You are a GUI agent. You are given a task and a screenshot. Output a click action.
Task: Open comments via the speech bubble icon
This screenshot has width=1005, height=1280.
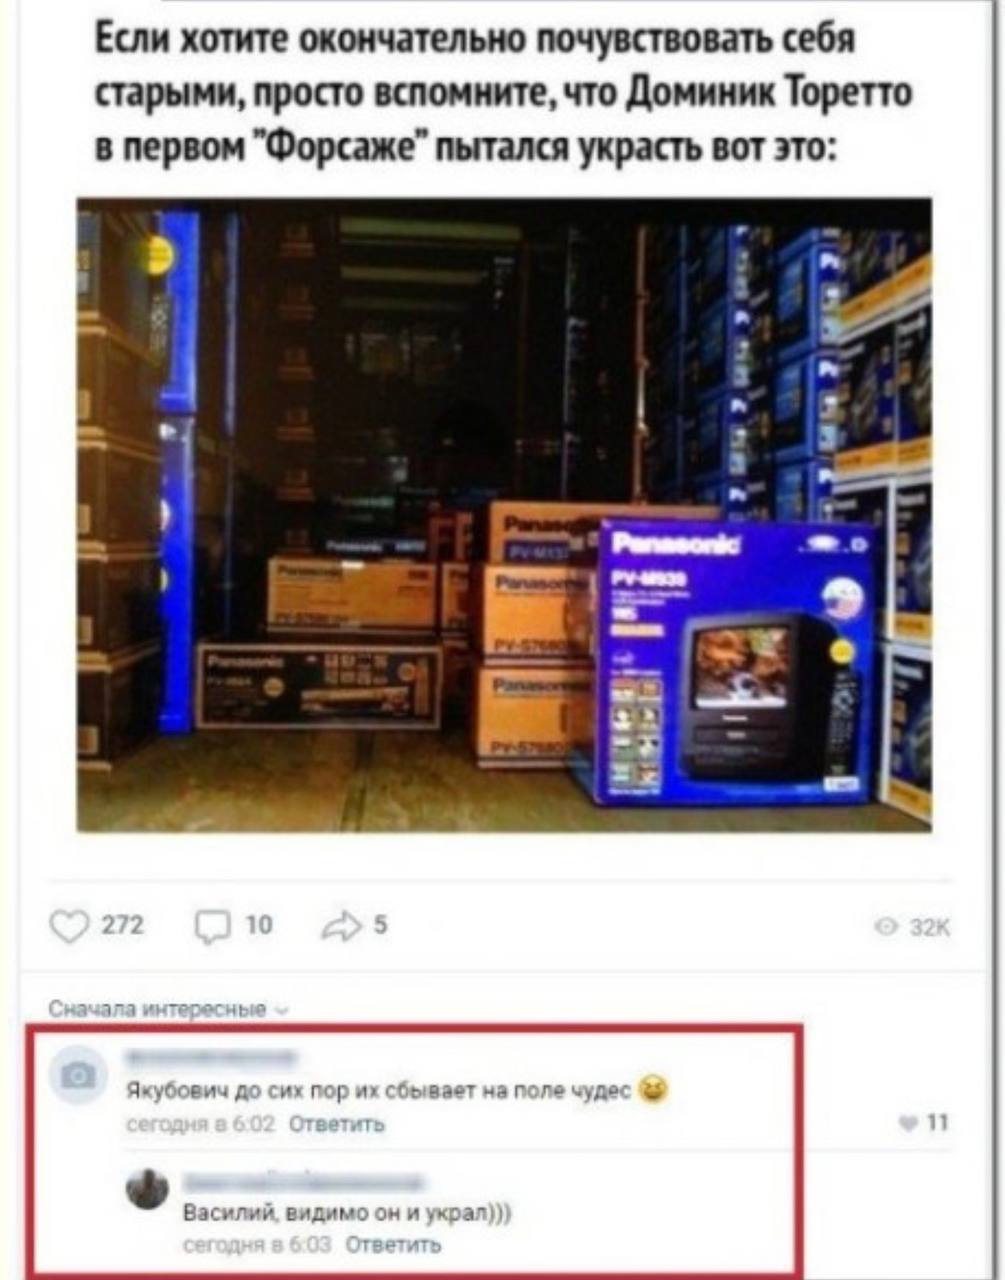pos(212,928)
